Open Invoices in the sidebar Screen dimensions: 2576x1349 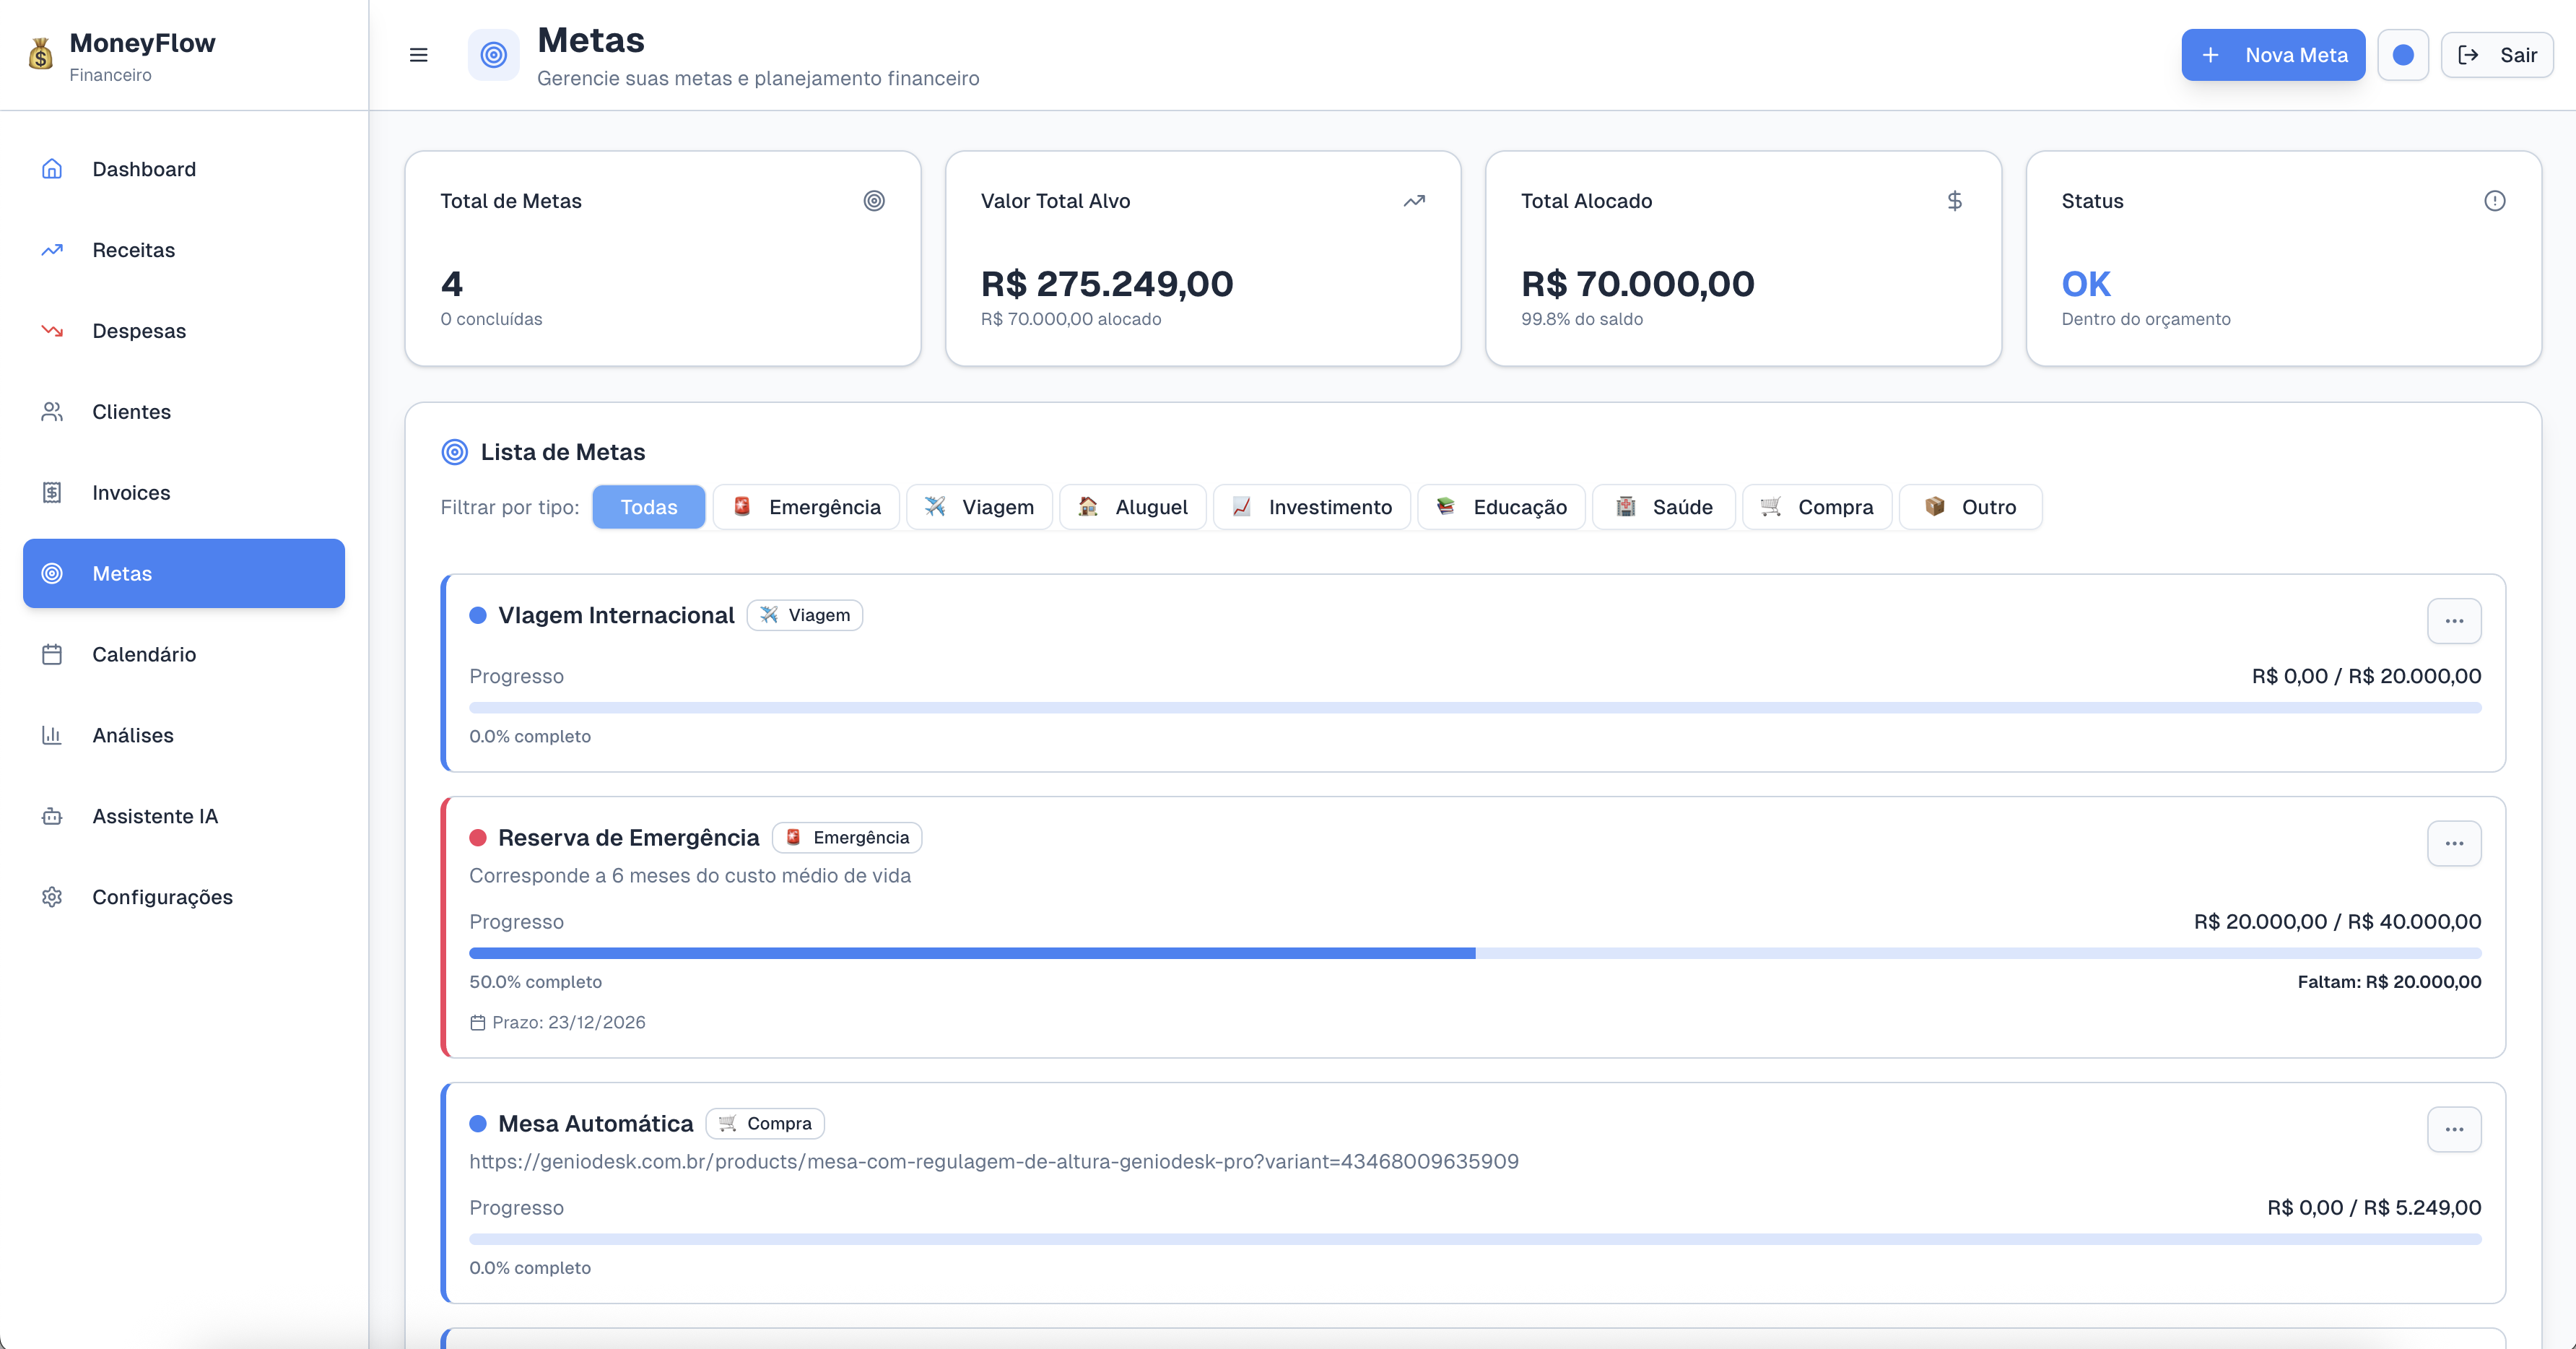[x=184, y=493]
